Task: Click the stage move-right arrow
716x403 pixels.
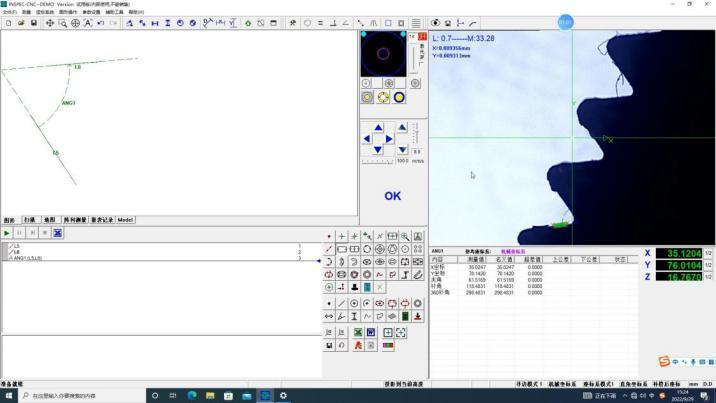Action: coord(389,139)
